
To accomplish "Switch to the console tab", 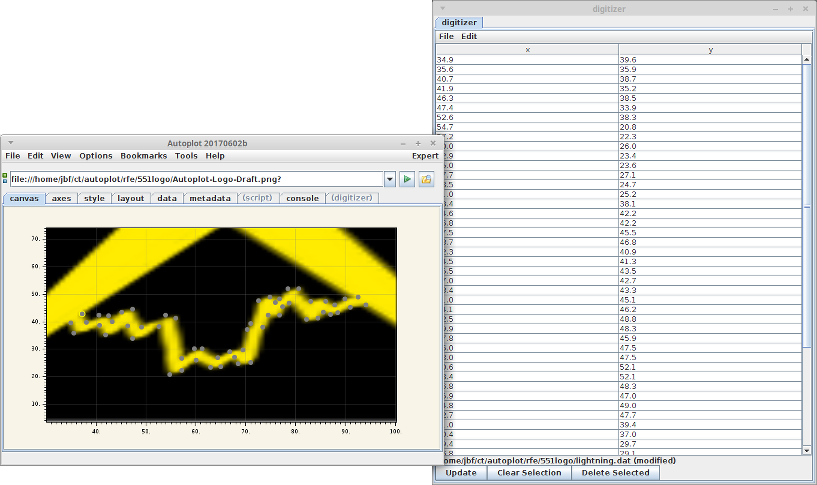I will click(x=302, y=198).
